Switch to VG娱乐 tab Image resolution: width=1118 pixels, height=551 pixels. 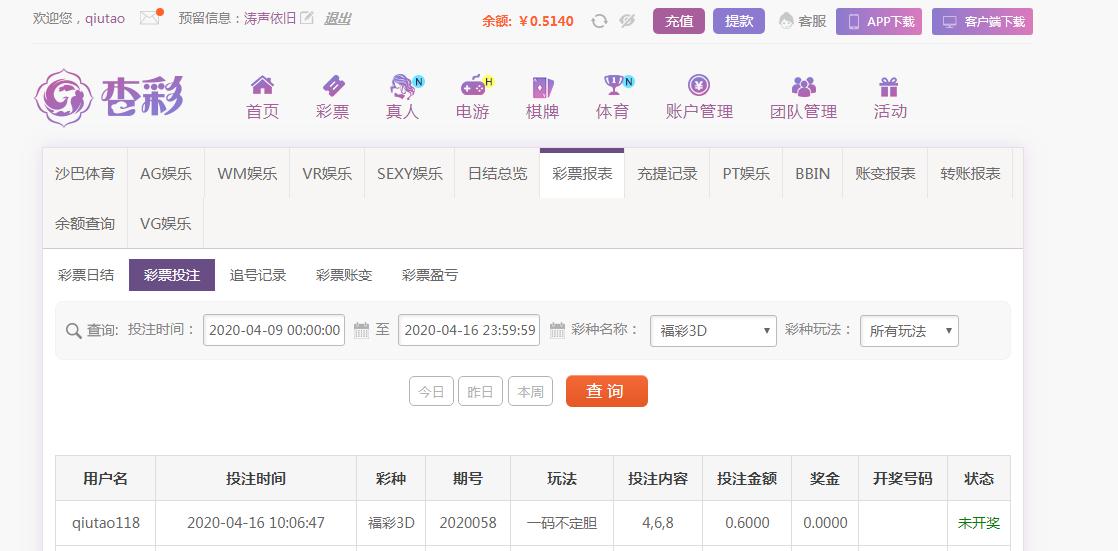(166, 223)
